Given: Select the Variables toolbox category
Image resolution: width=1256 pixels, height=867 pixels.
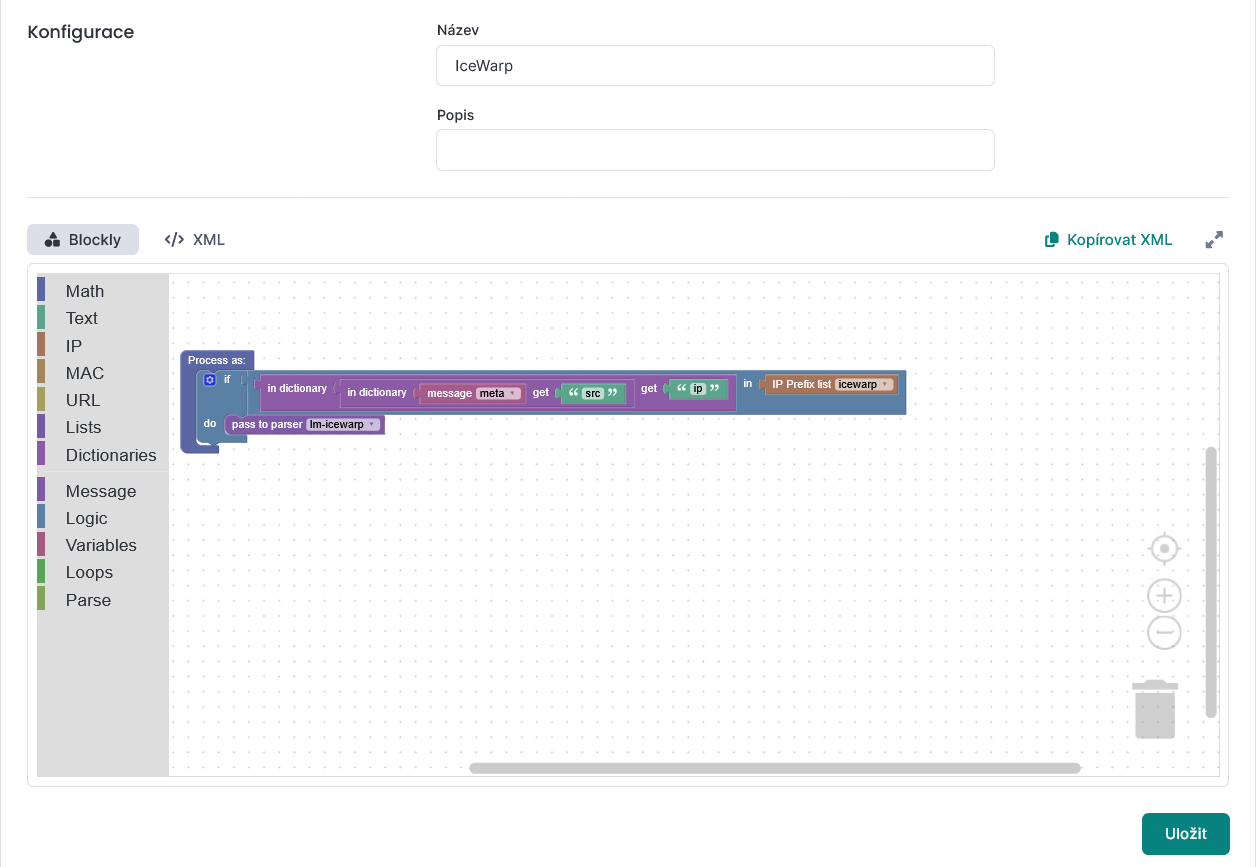Looking at the screenshot, I should click(101, 545).
